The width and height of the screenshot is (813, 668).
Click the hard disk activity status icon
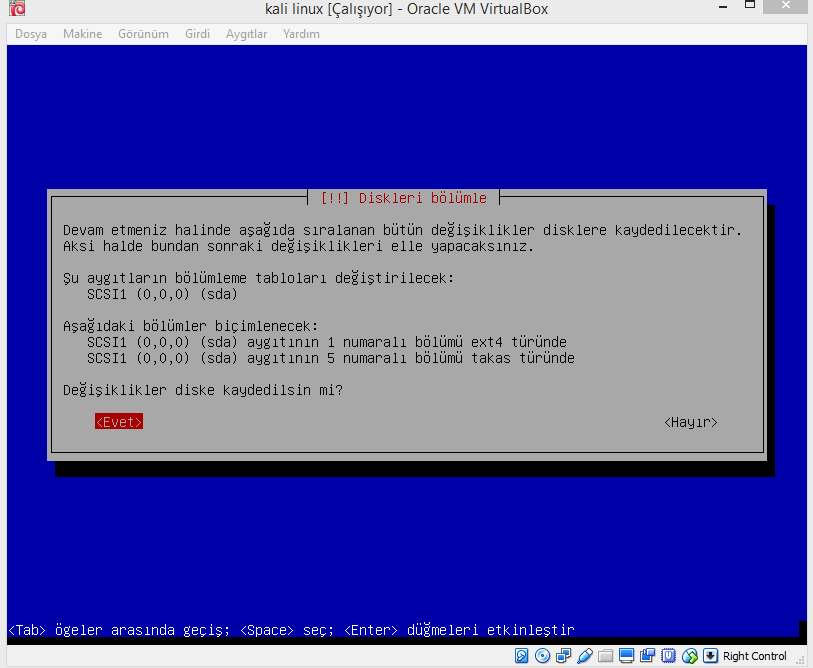pyautogui.click(x=522, y=656)
